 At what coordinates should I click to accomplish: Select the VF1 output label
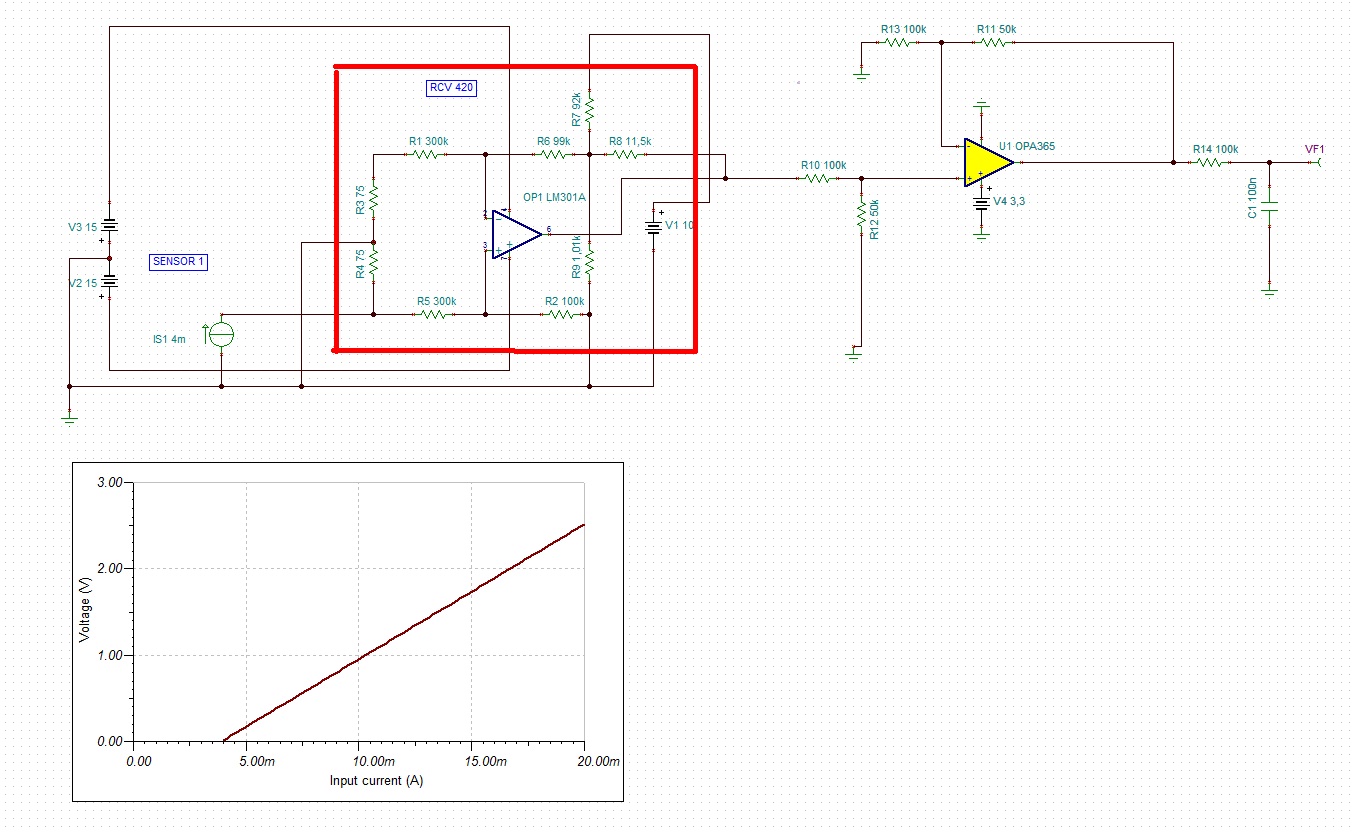tap(1314, 150)
